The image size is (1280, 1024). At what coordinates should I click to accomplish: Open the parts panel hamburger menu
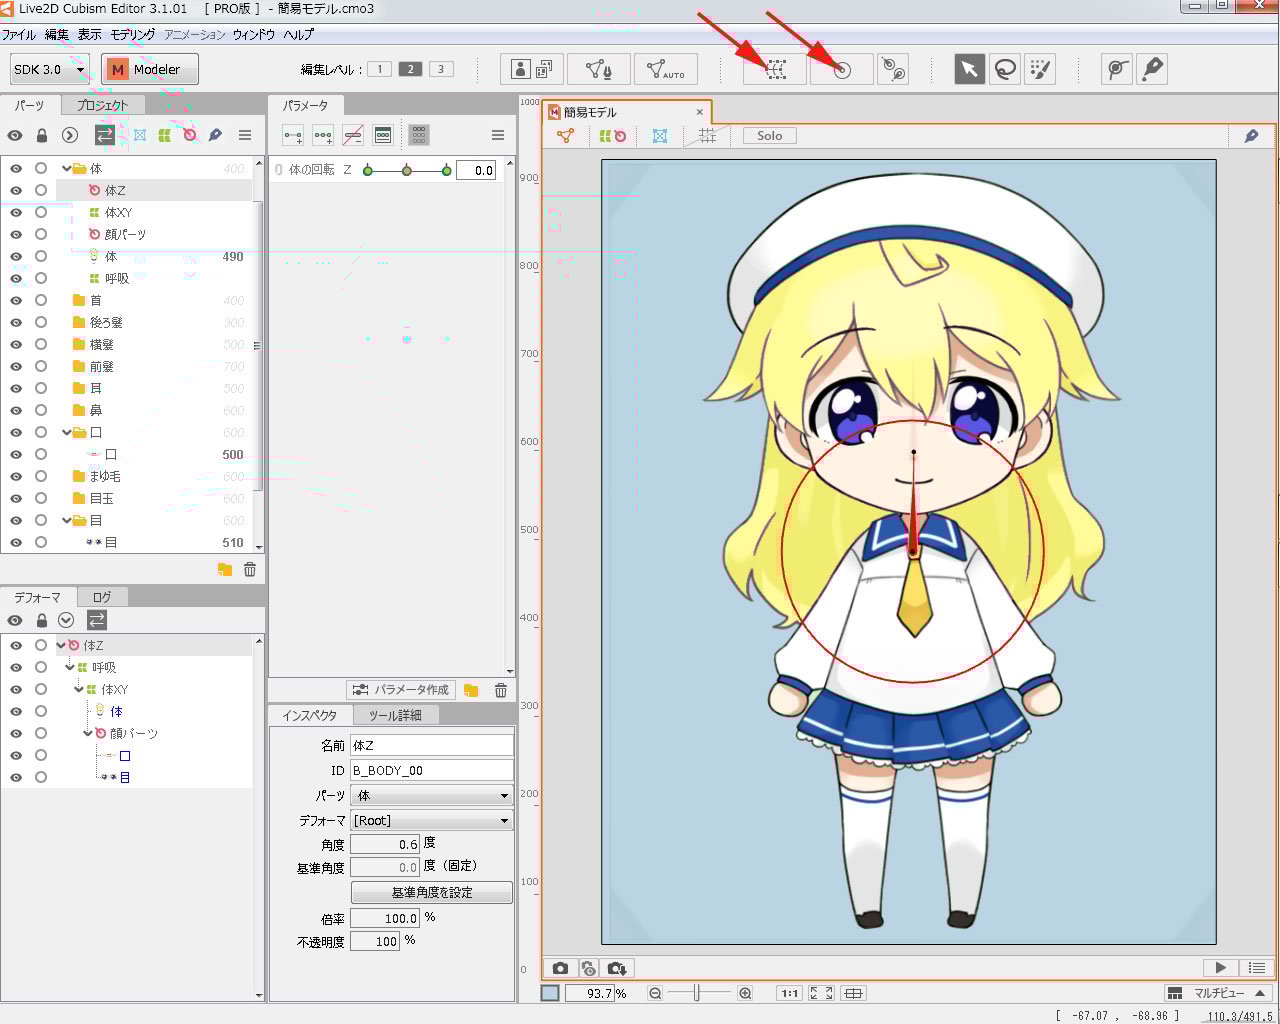(x=245, y=135)
